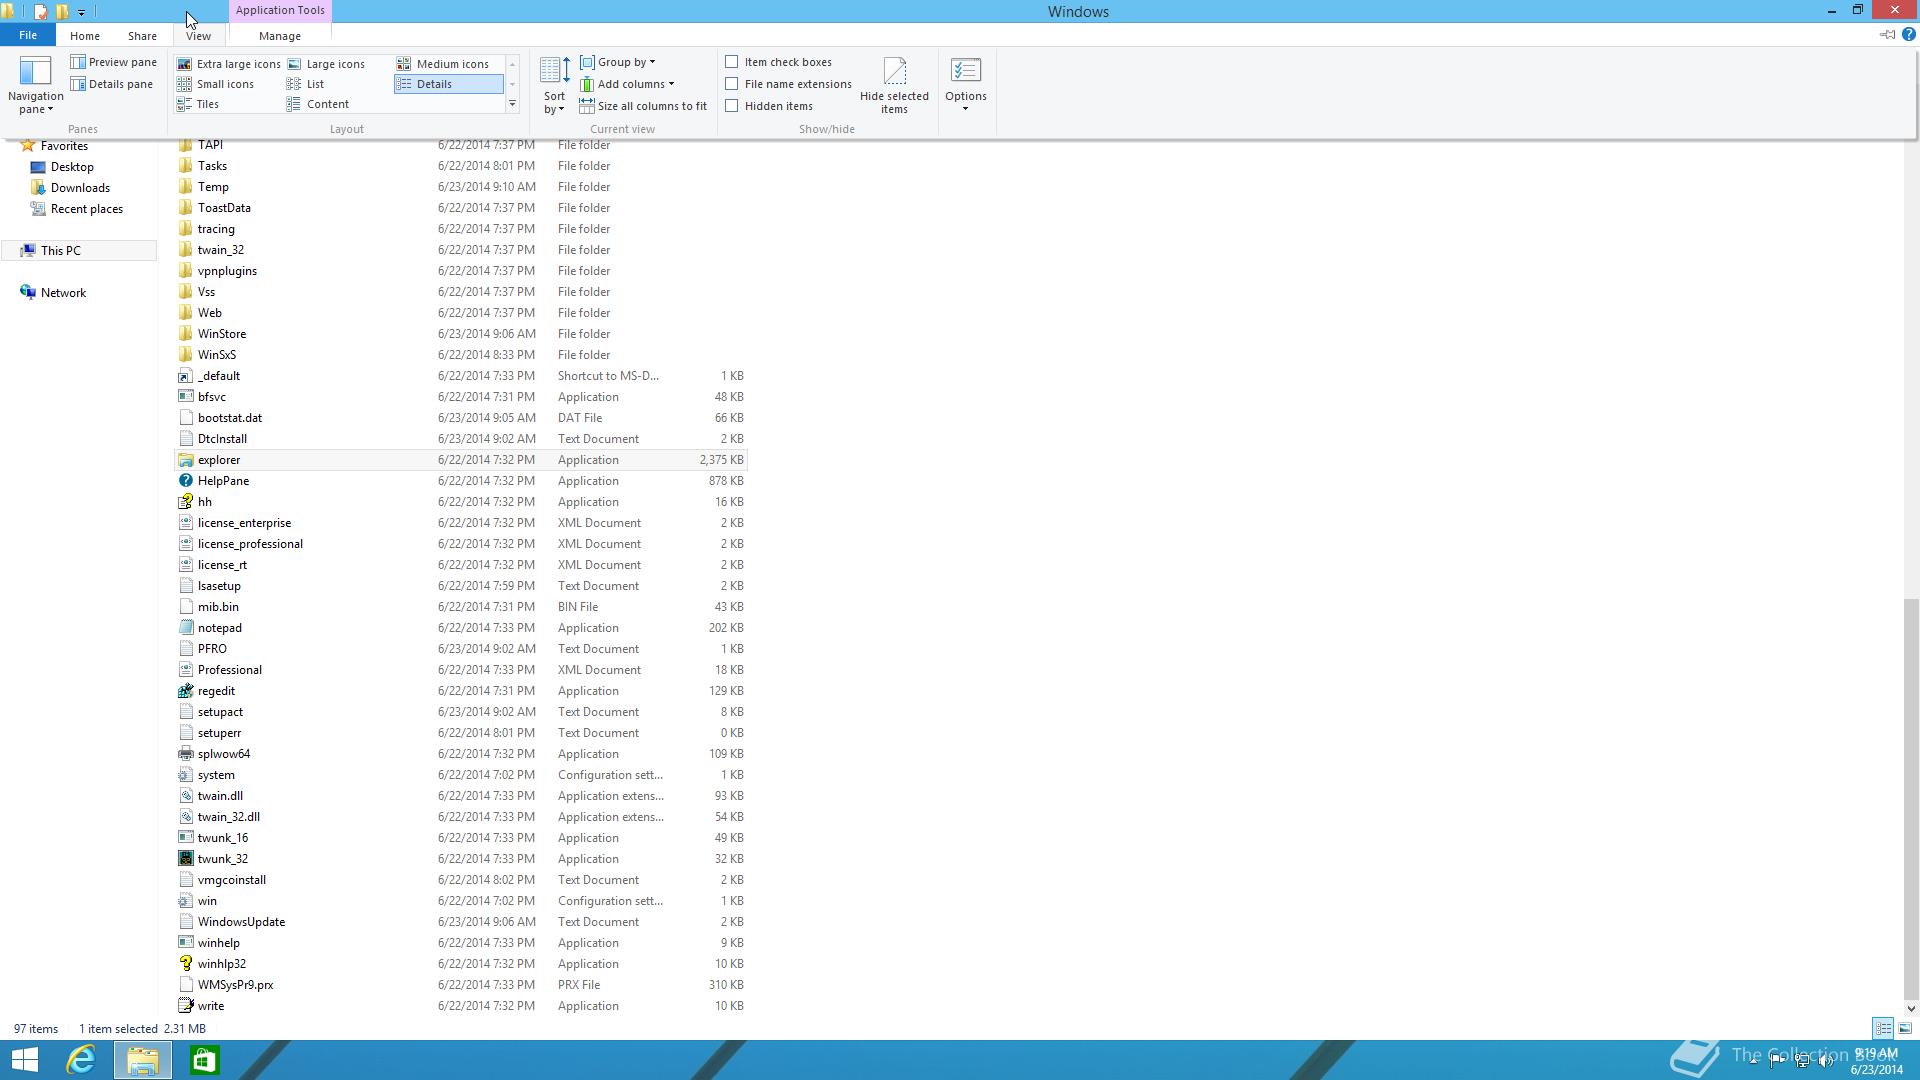Switch layout to List view
1920x1080 pixels.
click(306, 84)
